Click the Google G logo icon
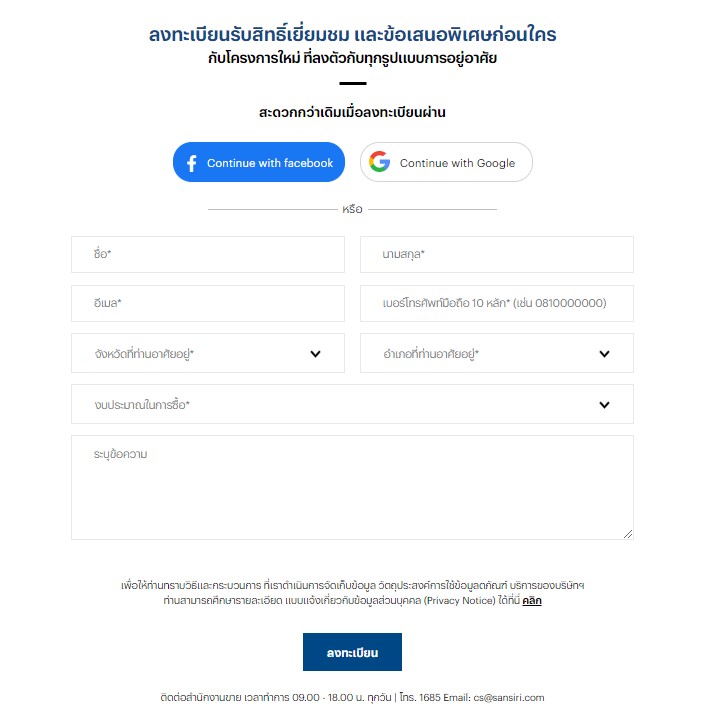The height and width of the screenshot is (719, 708). pos(379,162)
